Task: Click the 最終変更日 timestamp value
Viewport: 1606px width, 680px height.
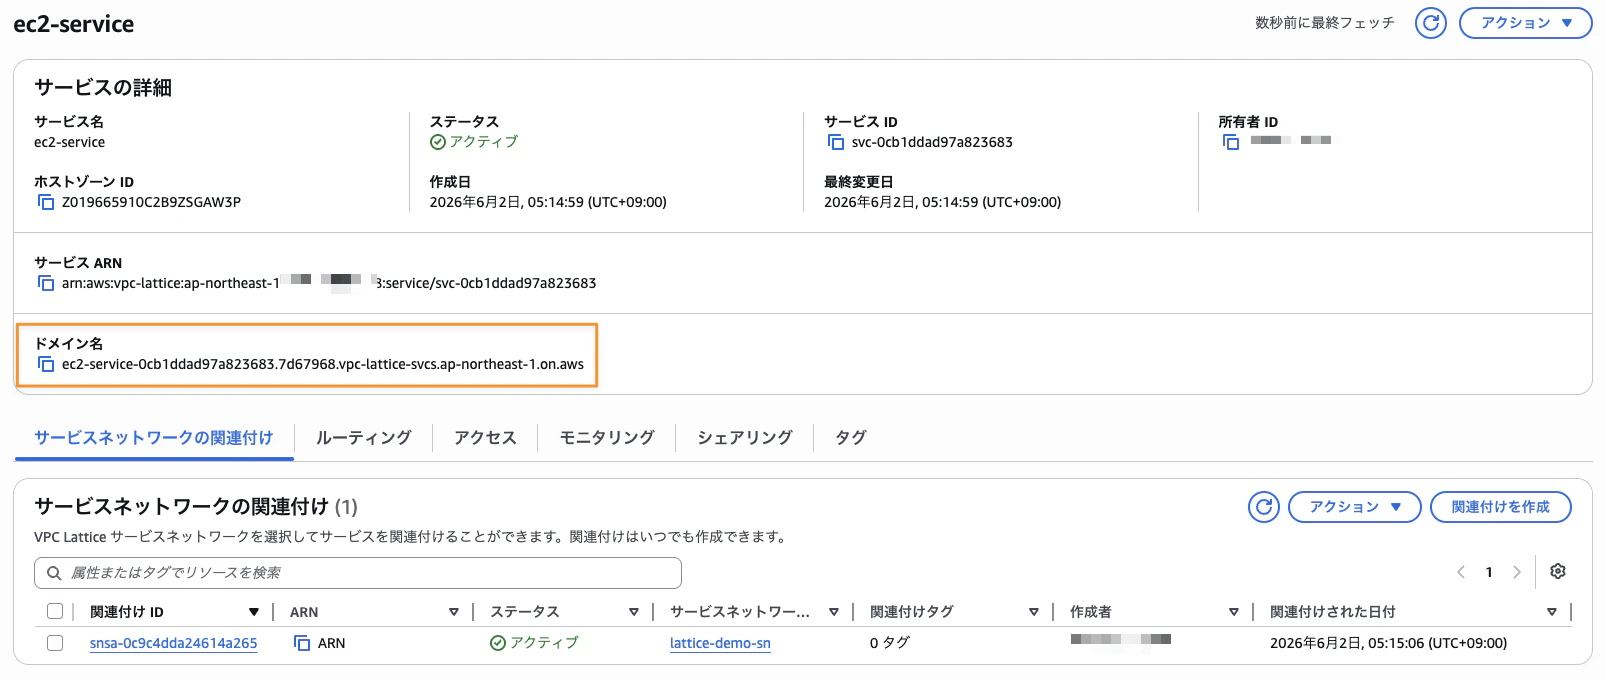Action: click(943, 202)
